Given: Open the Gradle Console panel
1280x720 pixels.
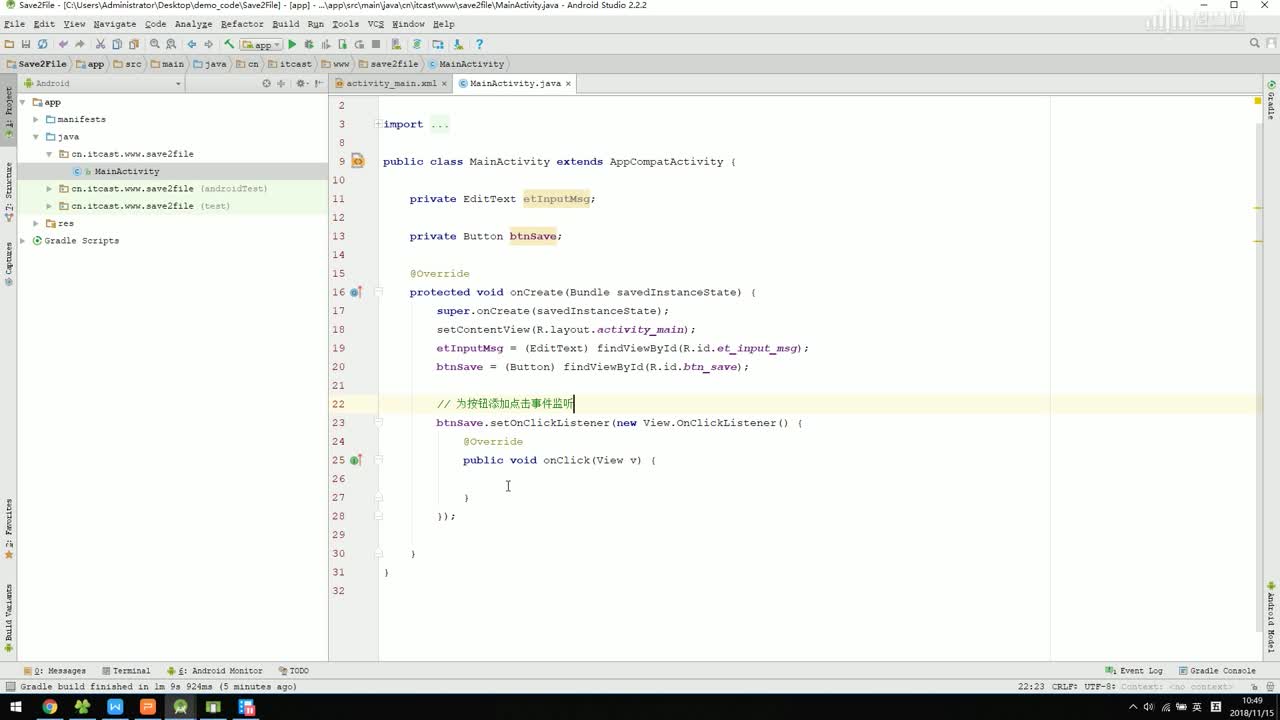Looking at the screenshot, I should tap(1217, 671).
